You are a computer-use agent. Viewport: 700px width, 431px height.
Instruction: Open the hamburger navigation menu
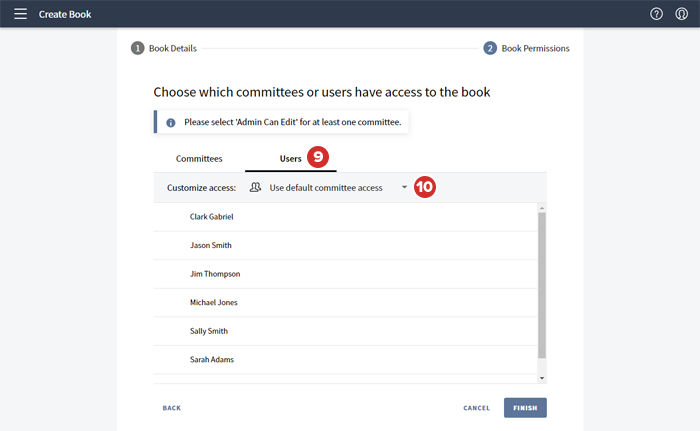pos(20,14)
